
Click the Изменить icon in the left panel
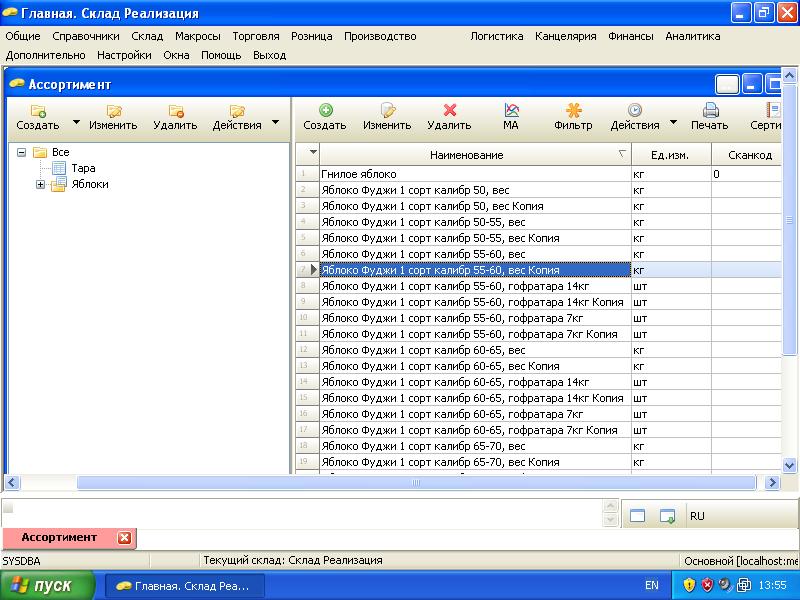click(113, 112)
